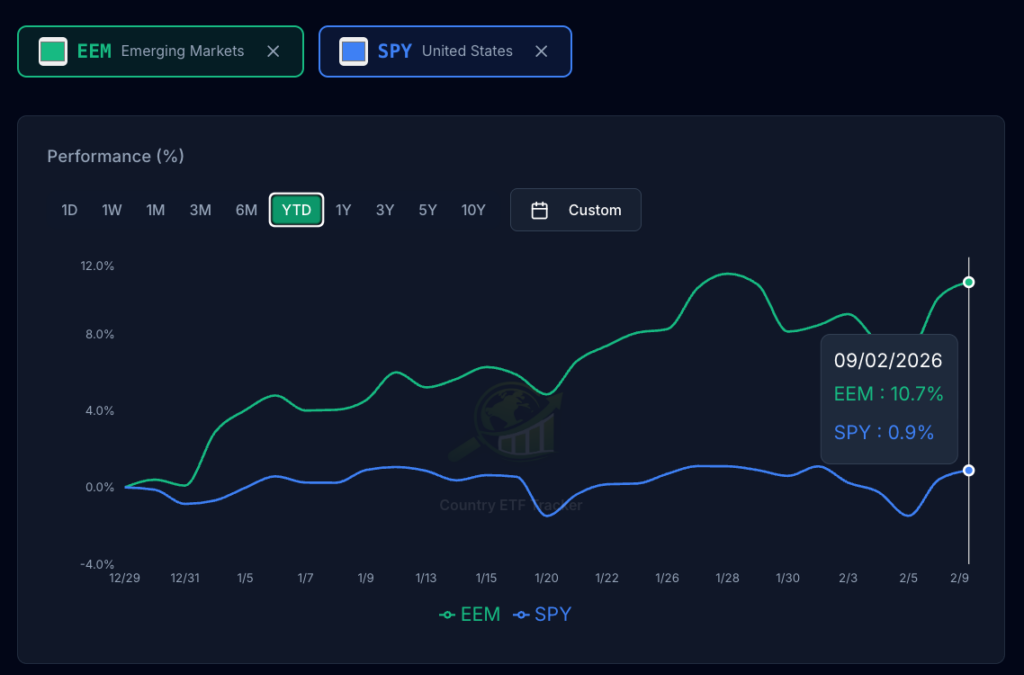The image size is (1024, 675).
Task: Choose the 3M performance period
Action: pyautogui.click(x=200, y=210)
